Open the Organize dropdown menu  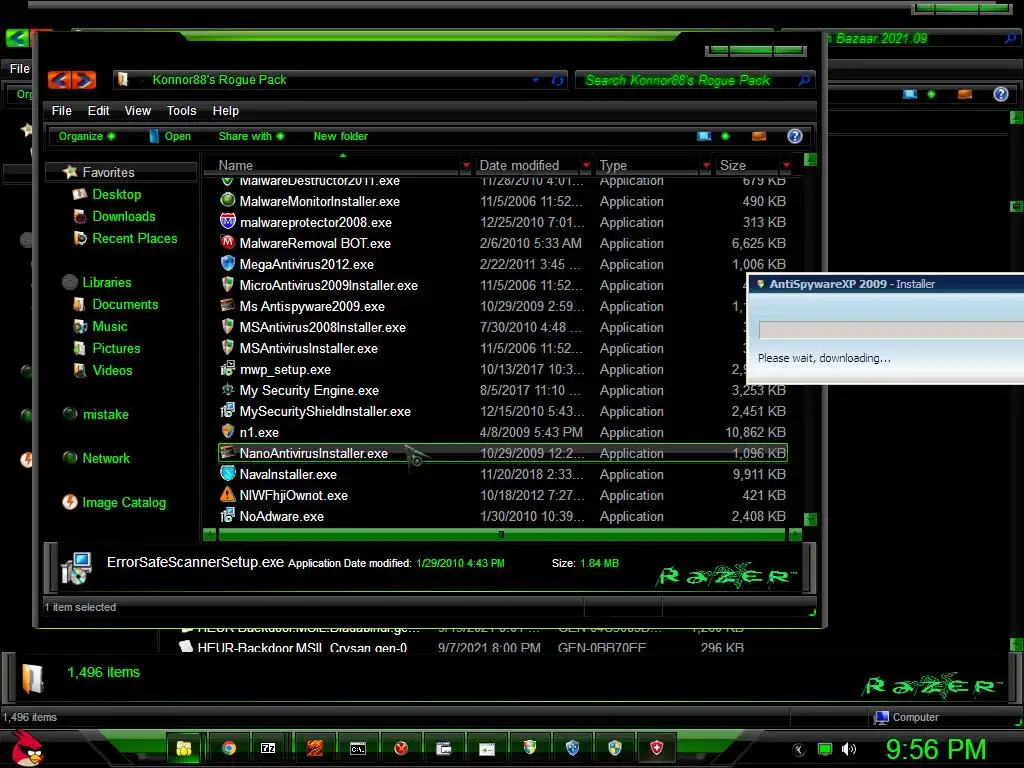86,136
